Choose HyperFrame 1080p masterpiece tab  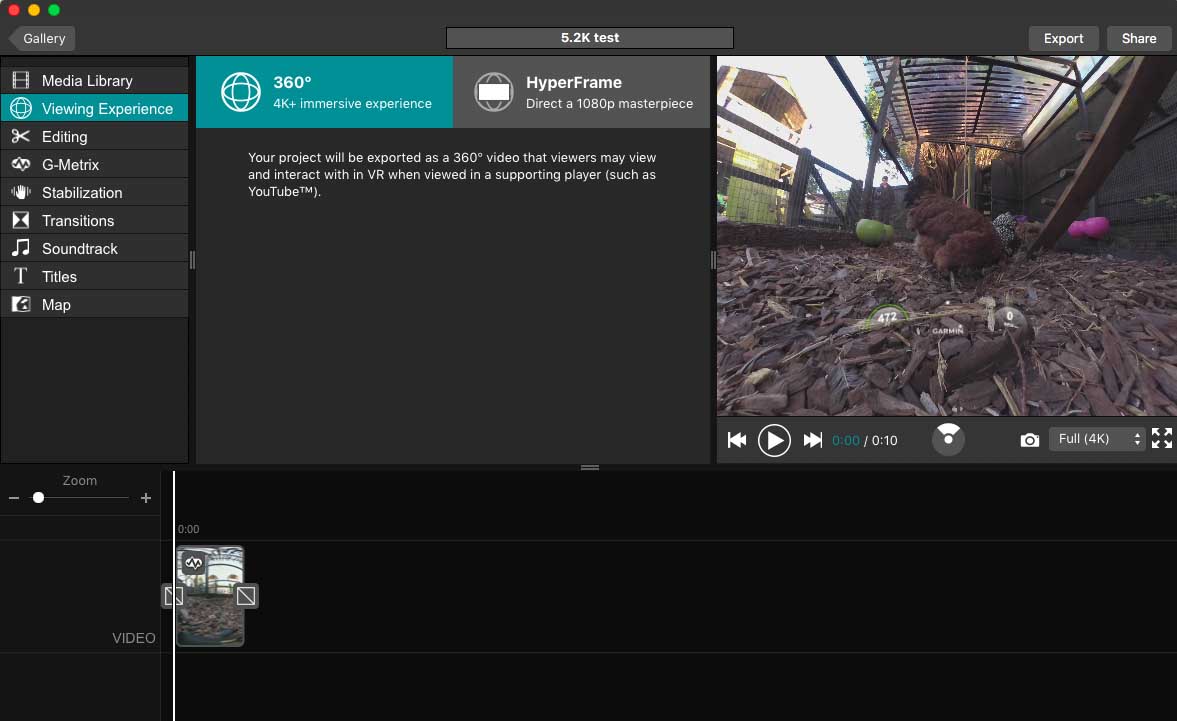582,92
